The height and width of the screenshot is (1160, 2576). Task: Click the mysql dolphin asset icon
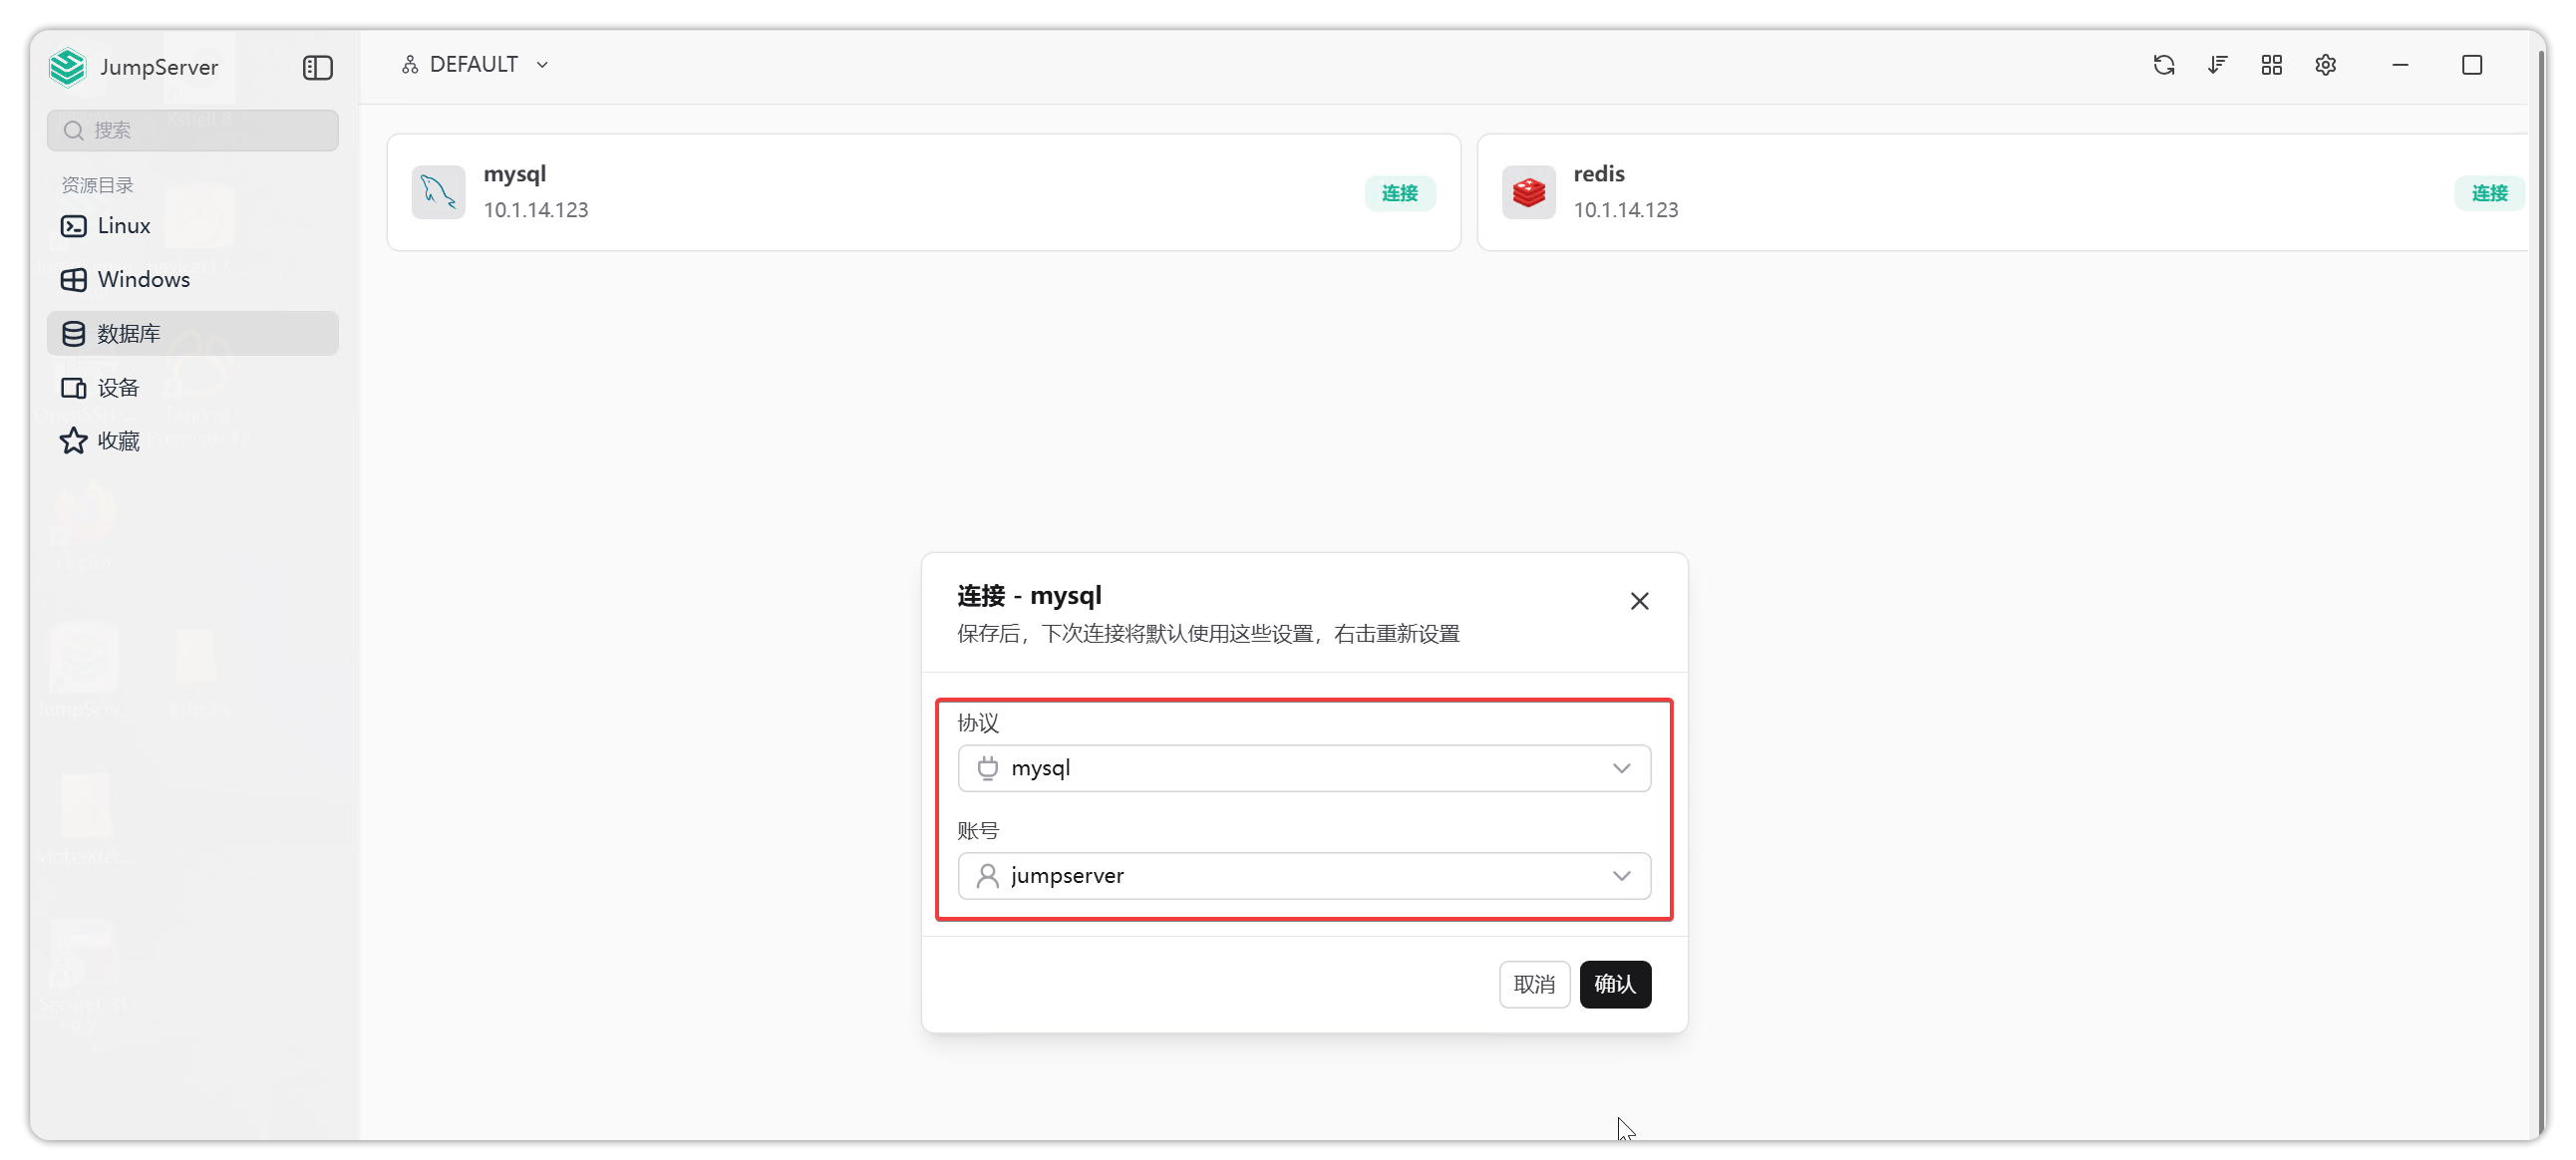(x=438, y=192)
